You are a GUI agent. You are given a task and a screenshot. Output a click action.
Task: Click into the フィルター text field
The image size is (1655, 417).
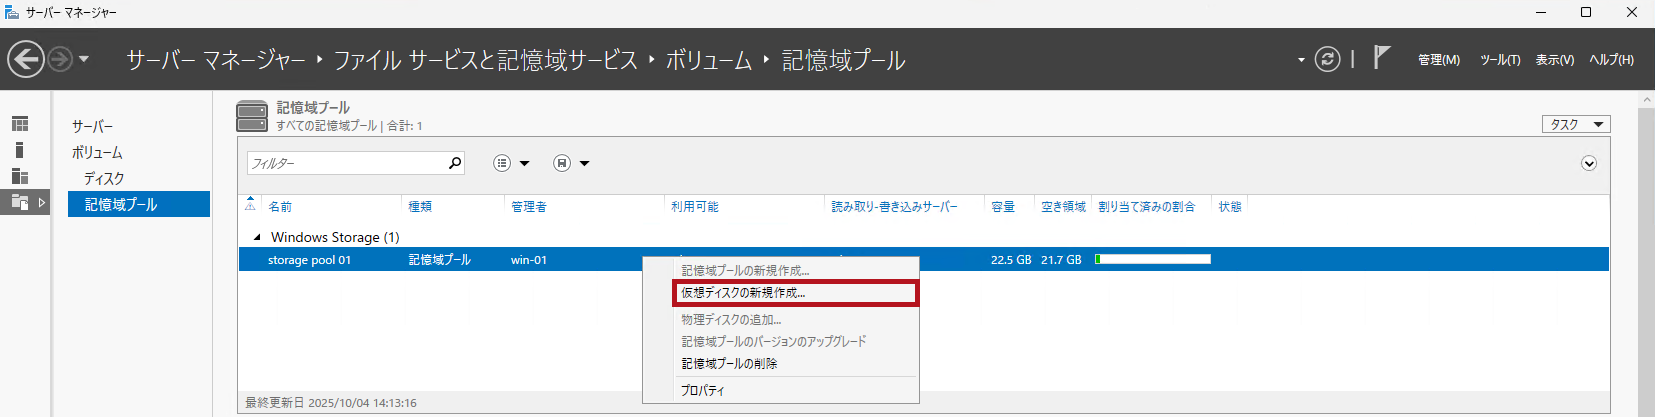[x=345, y=163]
